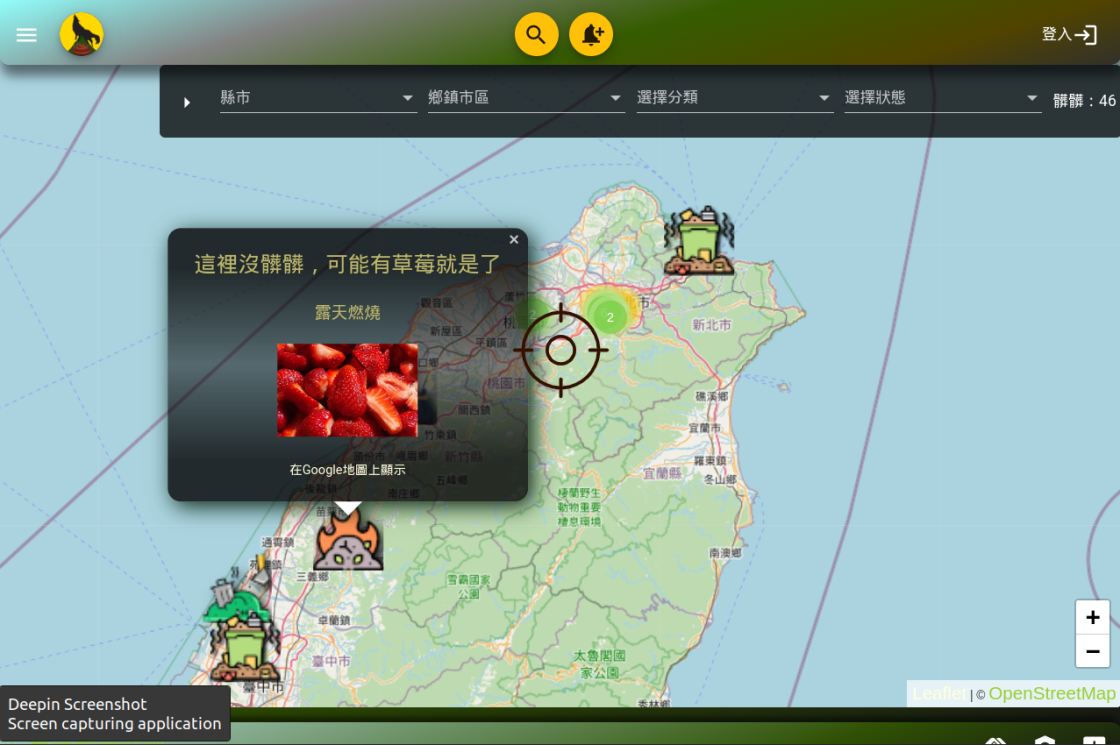Click the 太魯閣國家公園 map label
Image resolution: width=1120 pixels, height=745 pixels.
pyautogui.click(x=599, y=664)
